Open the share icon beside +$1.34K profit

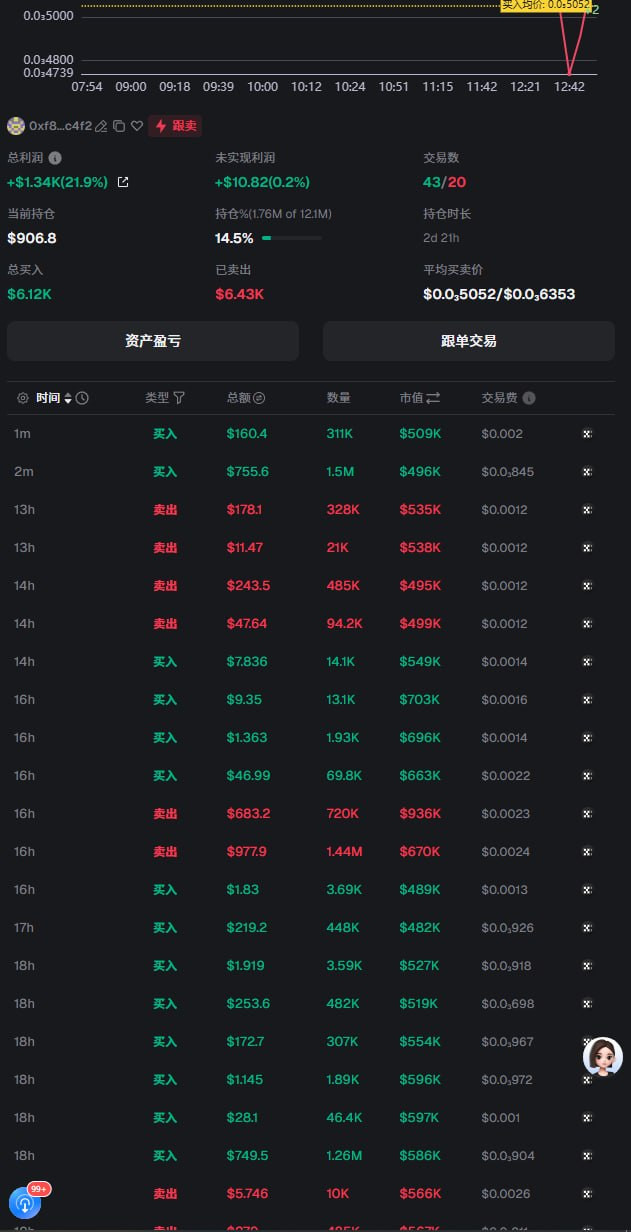pyautogui.click(x=123, y=182)
